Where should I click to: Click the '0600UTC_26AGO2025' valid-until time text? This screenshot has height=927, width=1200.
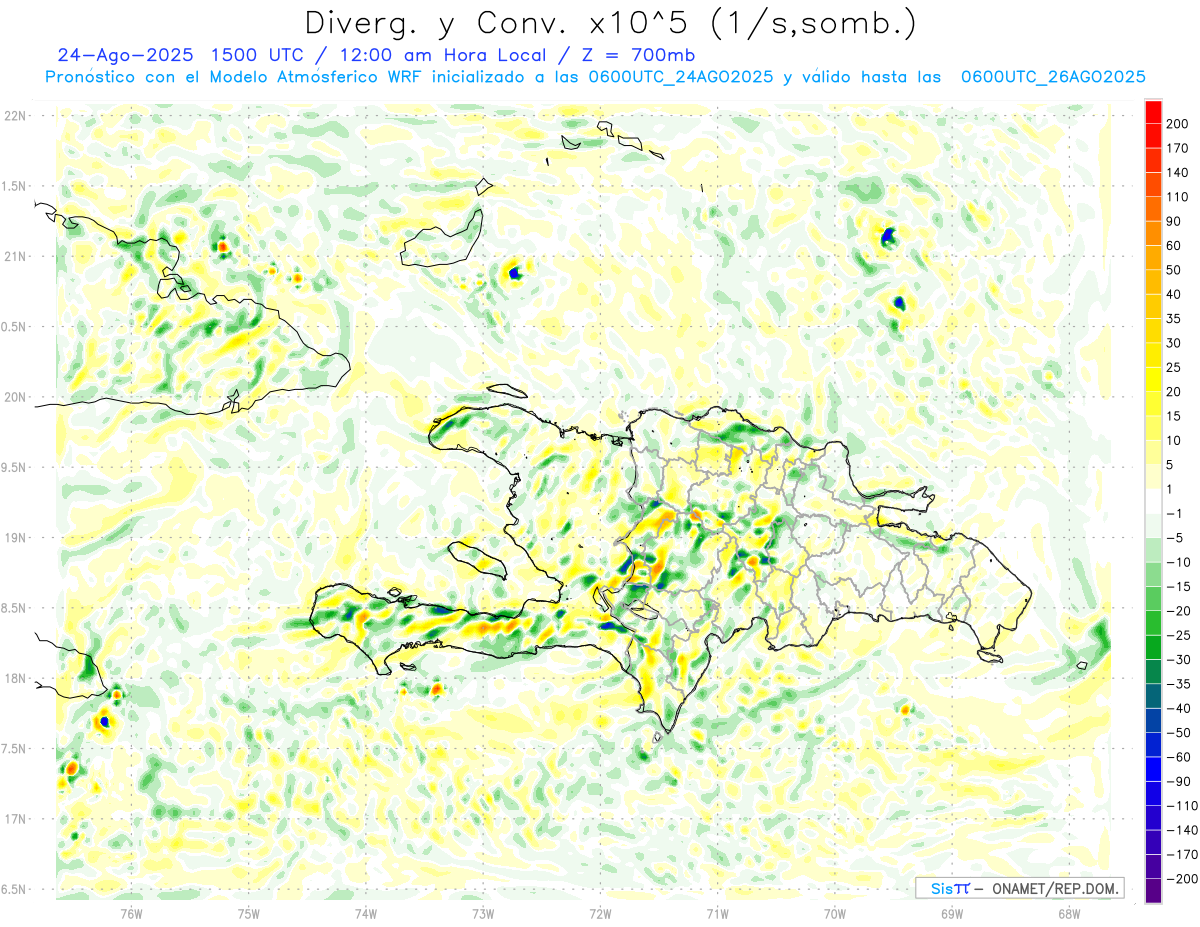click(1053, 77)
